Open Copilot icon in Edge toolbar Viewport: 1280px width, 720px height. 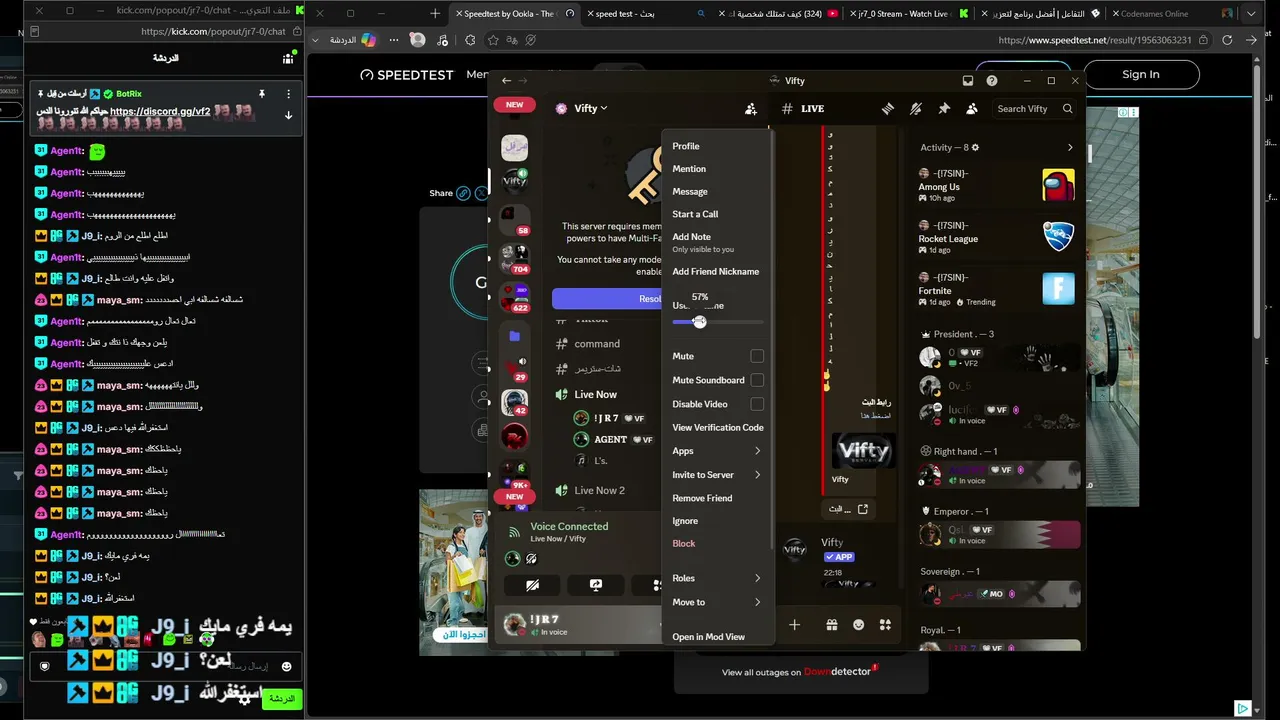[368, 40]
